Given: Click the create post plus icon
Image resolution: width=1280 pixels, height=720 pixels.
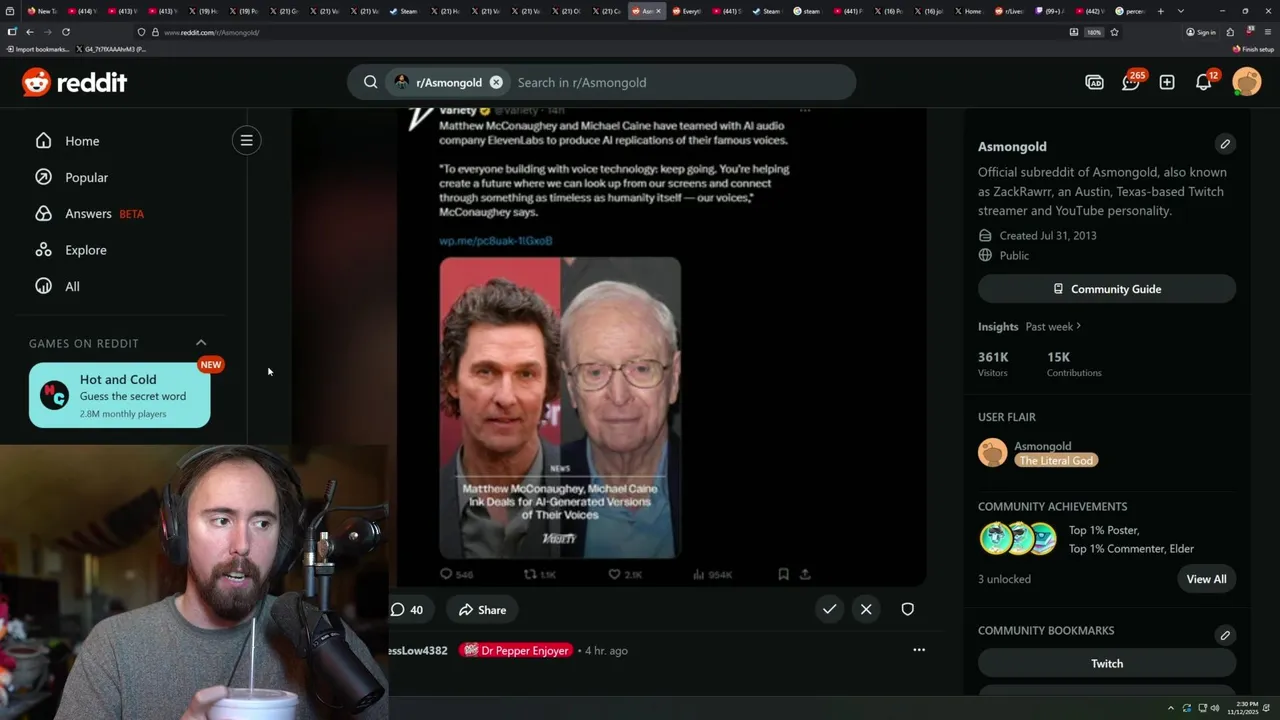Looking at the screenshot, I should point(1167,82).
